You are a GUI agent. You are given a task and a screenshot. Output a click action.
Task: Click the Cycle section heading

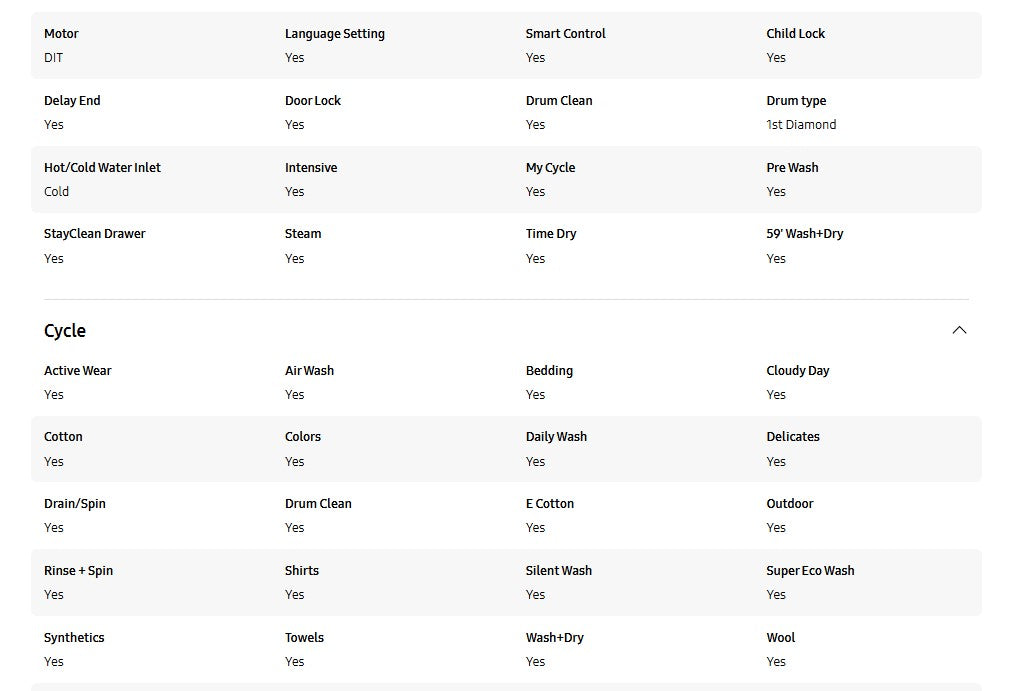point(65,331)
